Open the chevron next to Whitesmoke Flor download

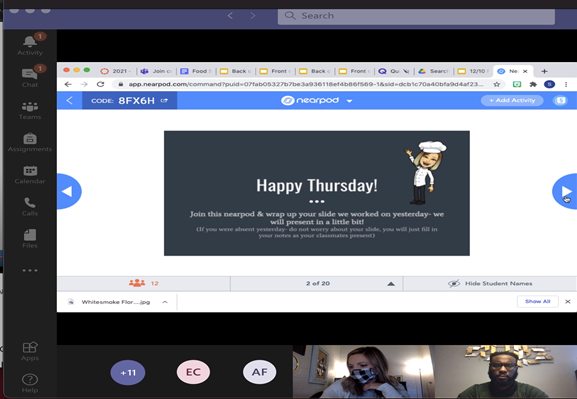165,302
